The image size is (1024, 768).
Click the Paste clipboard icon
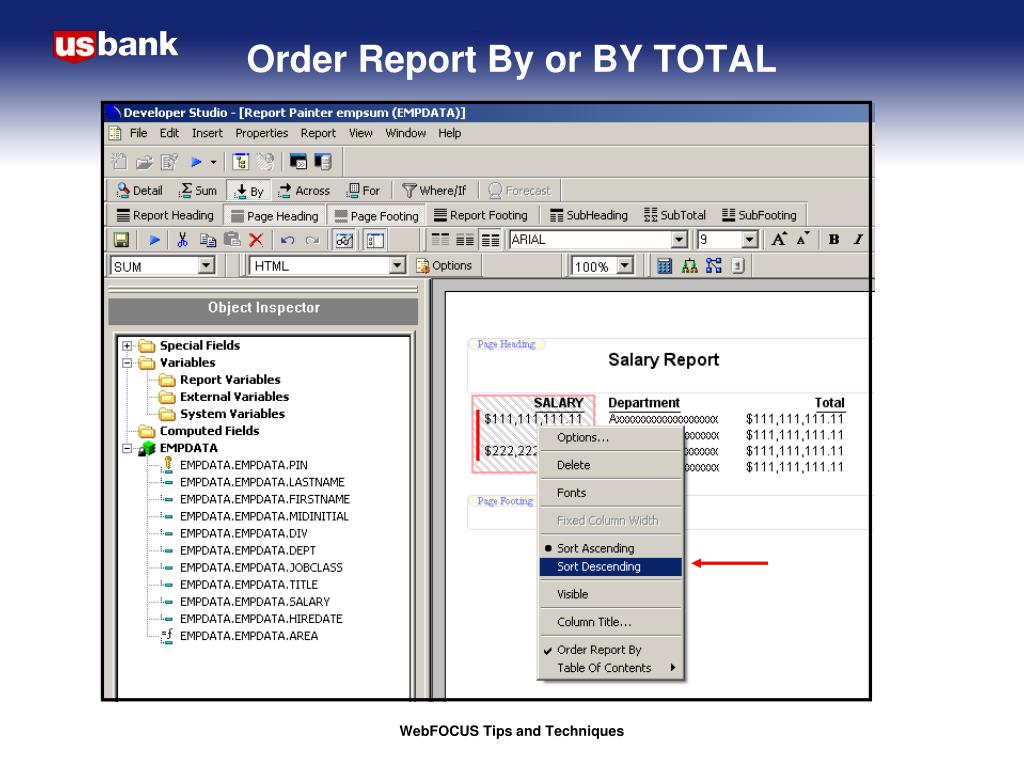point(232,240)
